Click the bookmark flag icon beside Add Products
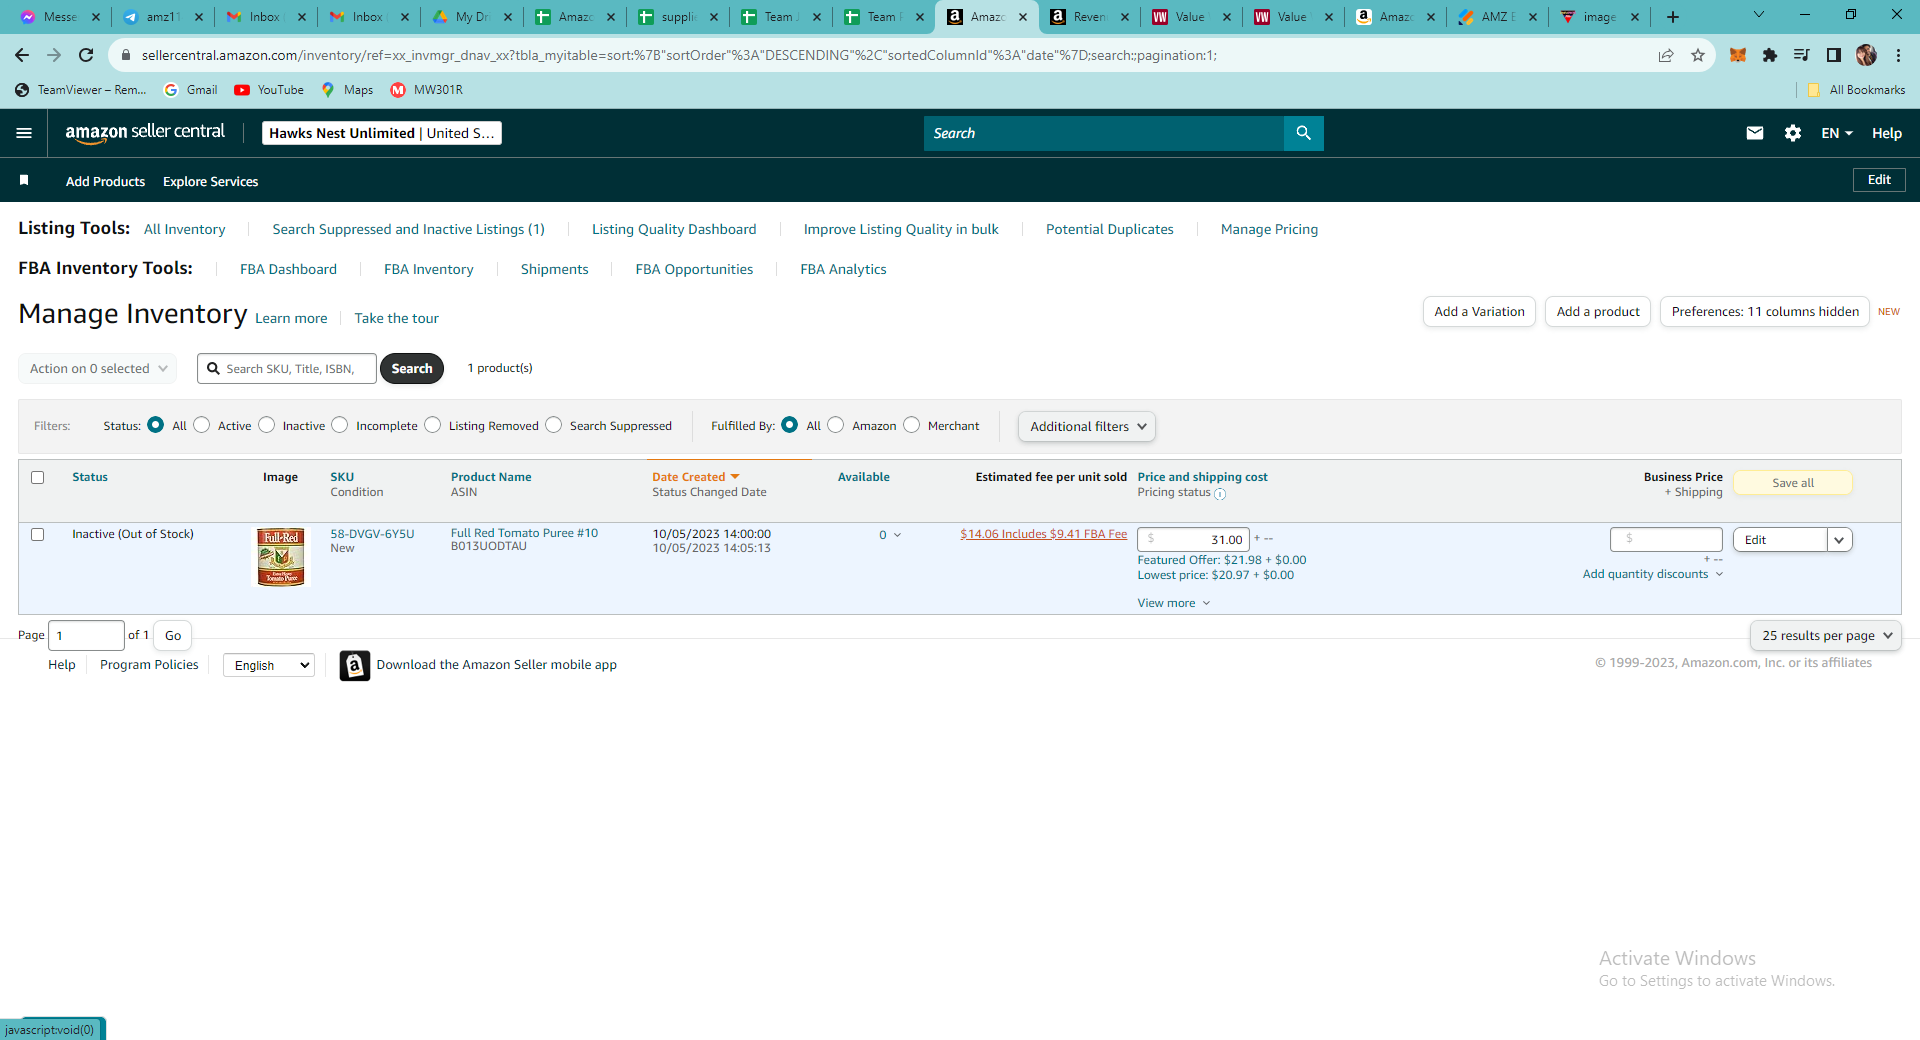This screenshot has width=1920, height=1040. (24, 180)
